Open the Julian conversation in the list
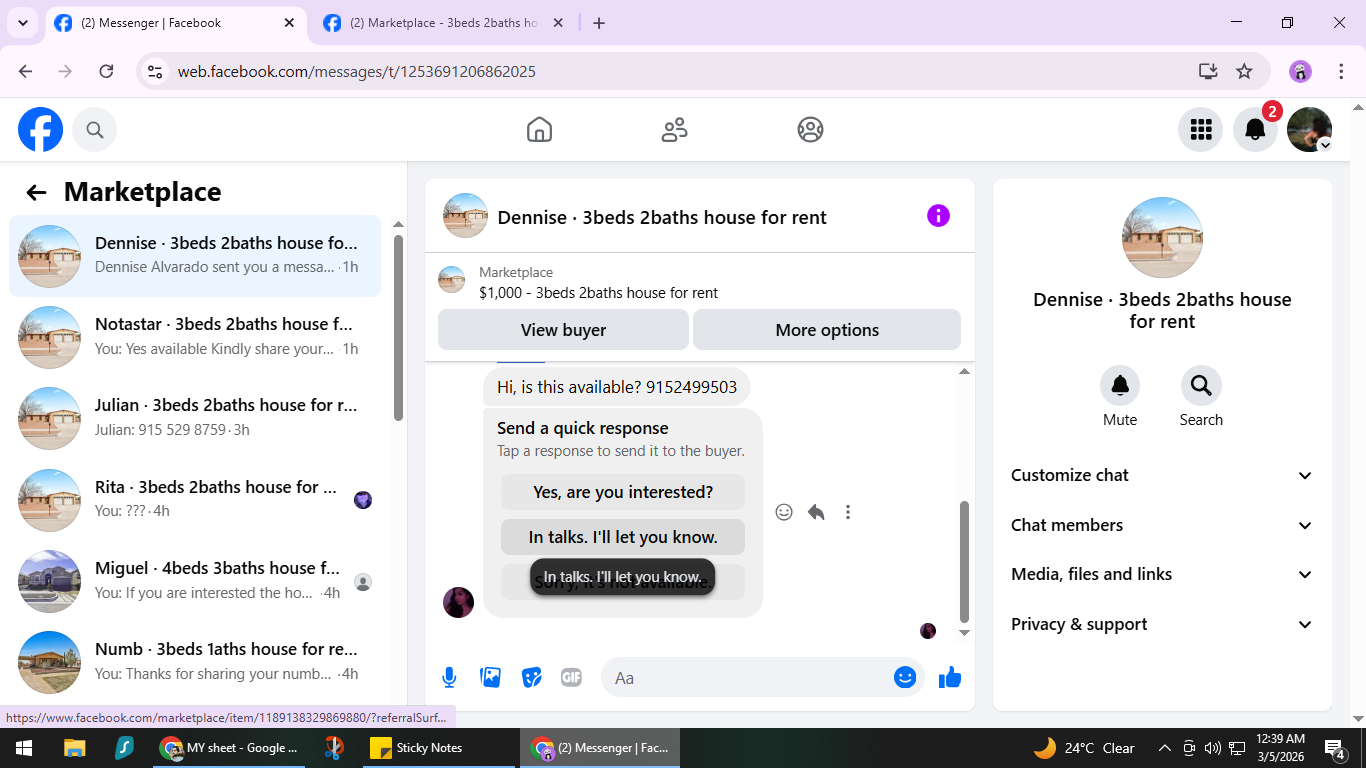 click(x=195, y=418)
